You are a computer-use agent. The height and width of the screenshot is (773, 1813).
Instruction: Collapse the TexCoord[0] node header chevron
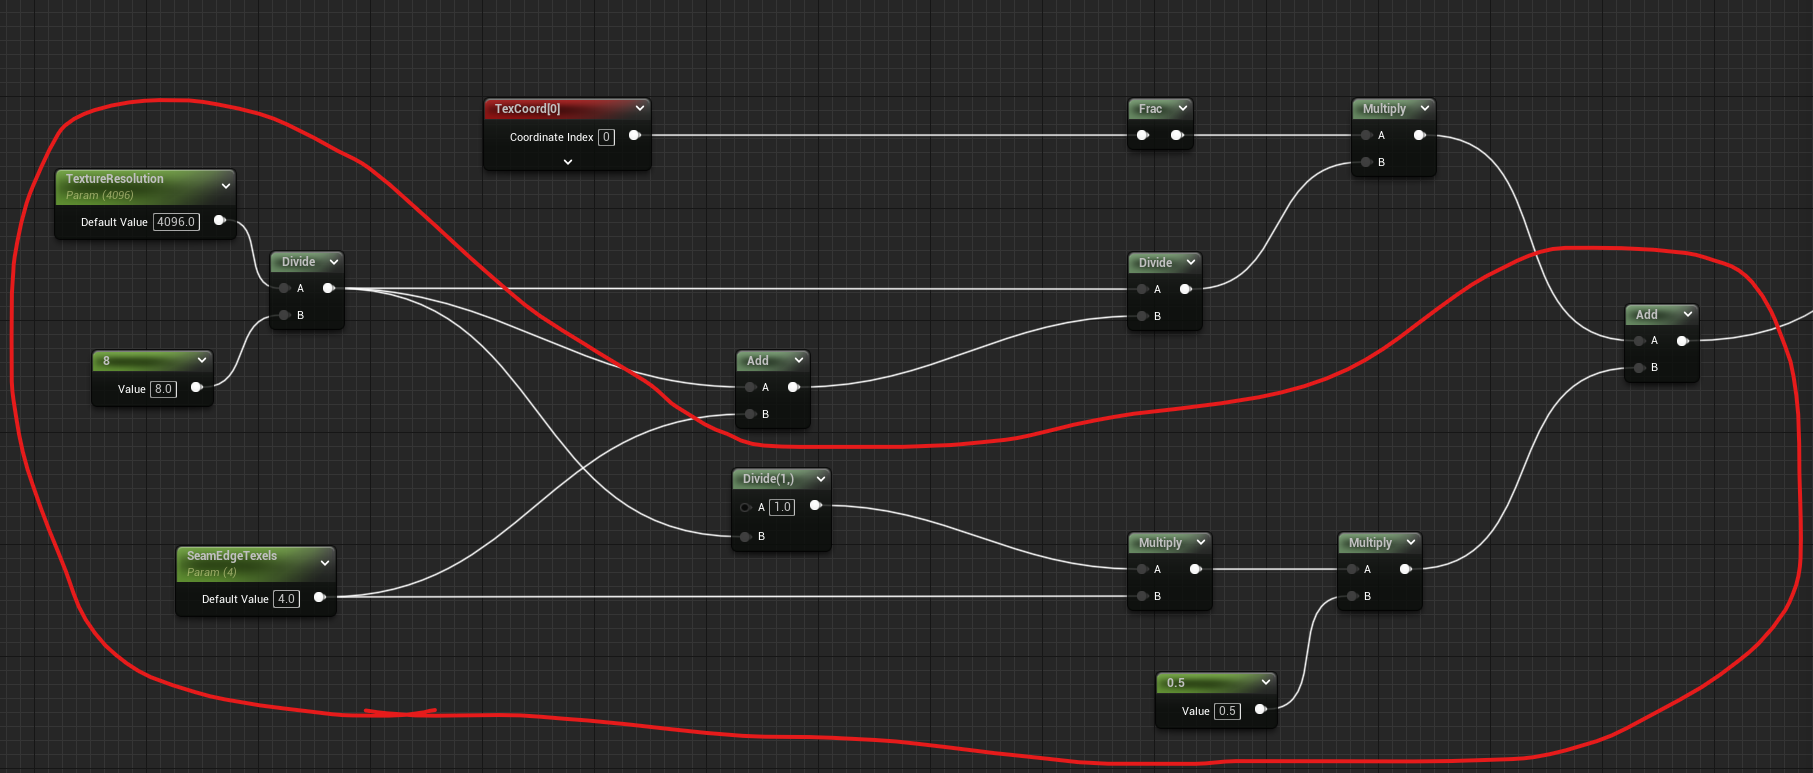coord(640,108)
